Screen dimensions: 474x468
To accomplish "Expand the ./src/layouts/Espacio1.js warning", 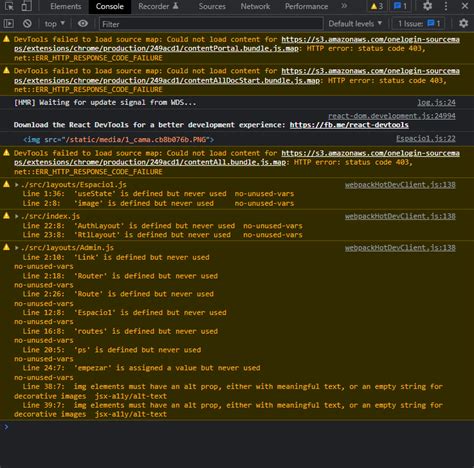I will pyautogui.click(x=17, y=184).
